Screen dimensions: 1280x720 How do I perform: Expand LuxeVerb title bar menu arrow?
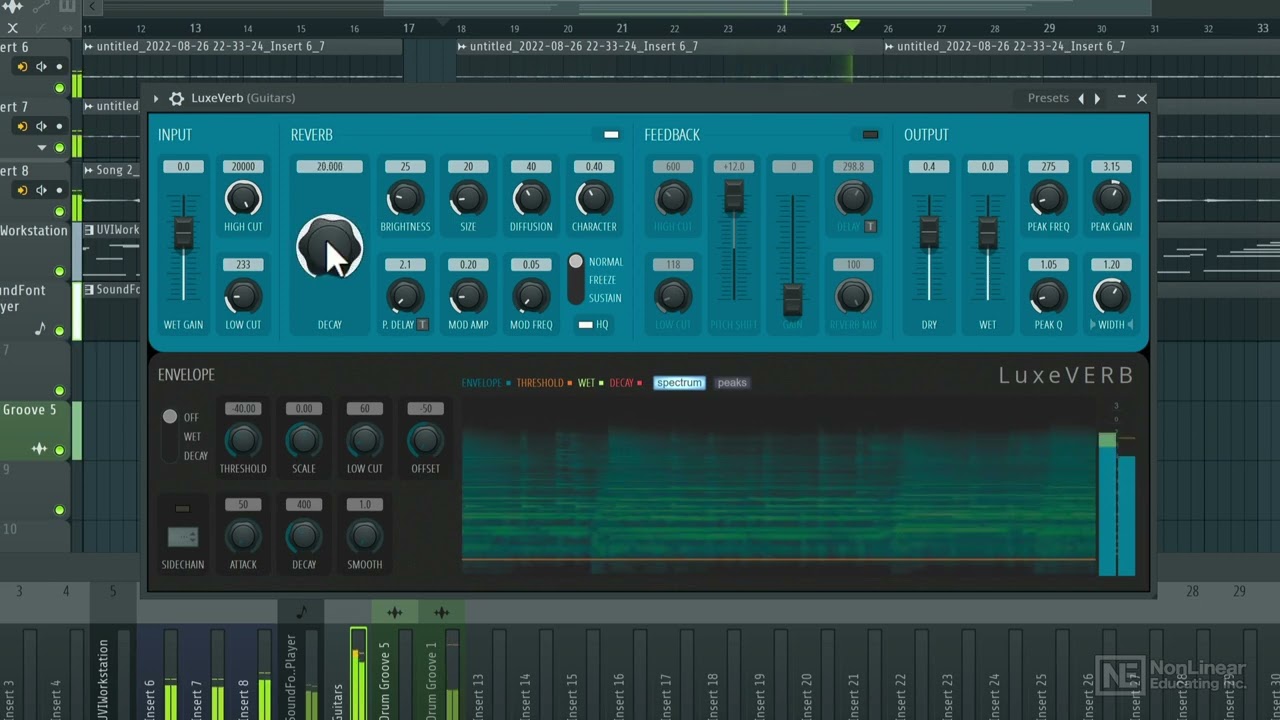[x=156, y=98]
